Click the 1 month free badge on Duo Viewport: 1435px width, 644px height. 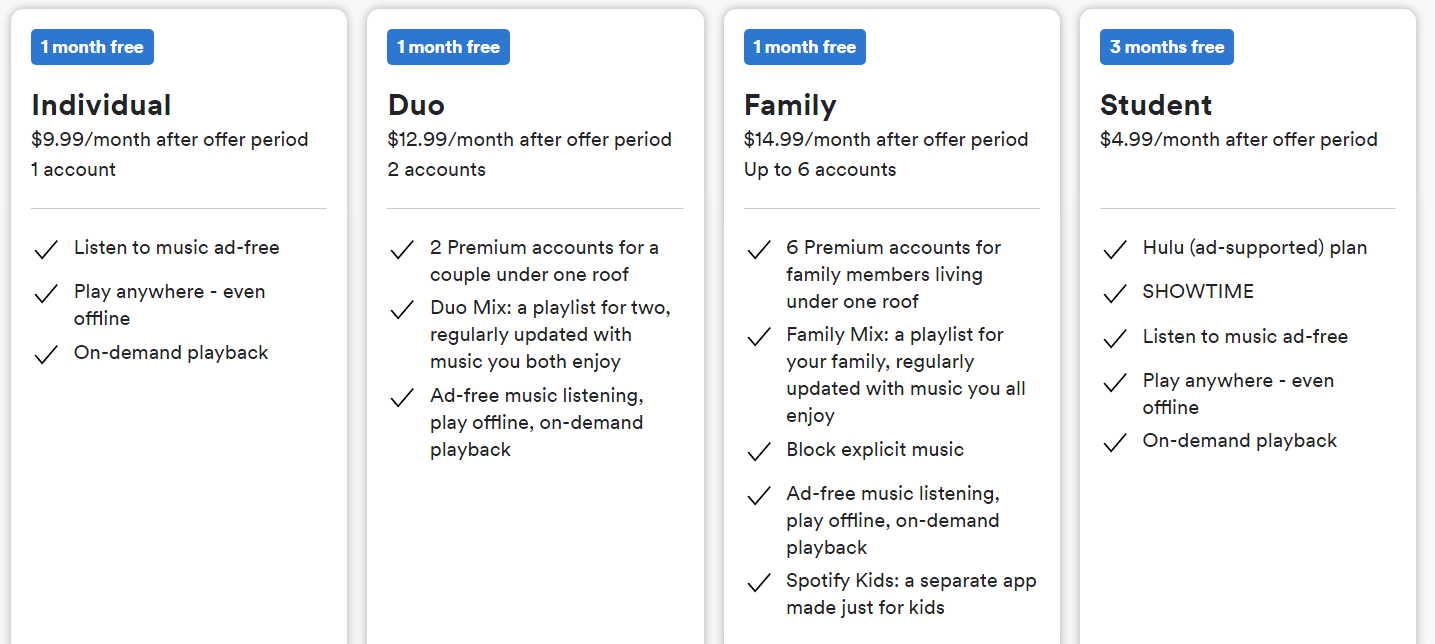pyautogui.click(x=448, y=47)
